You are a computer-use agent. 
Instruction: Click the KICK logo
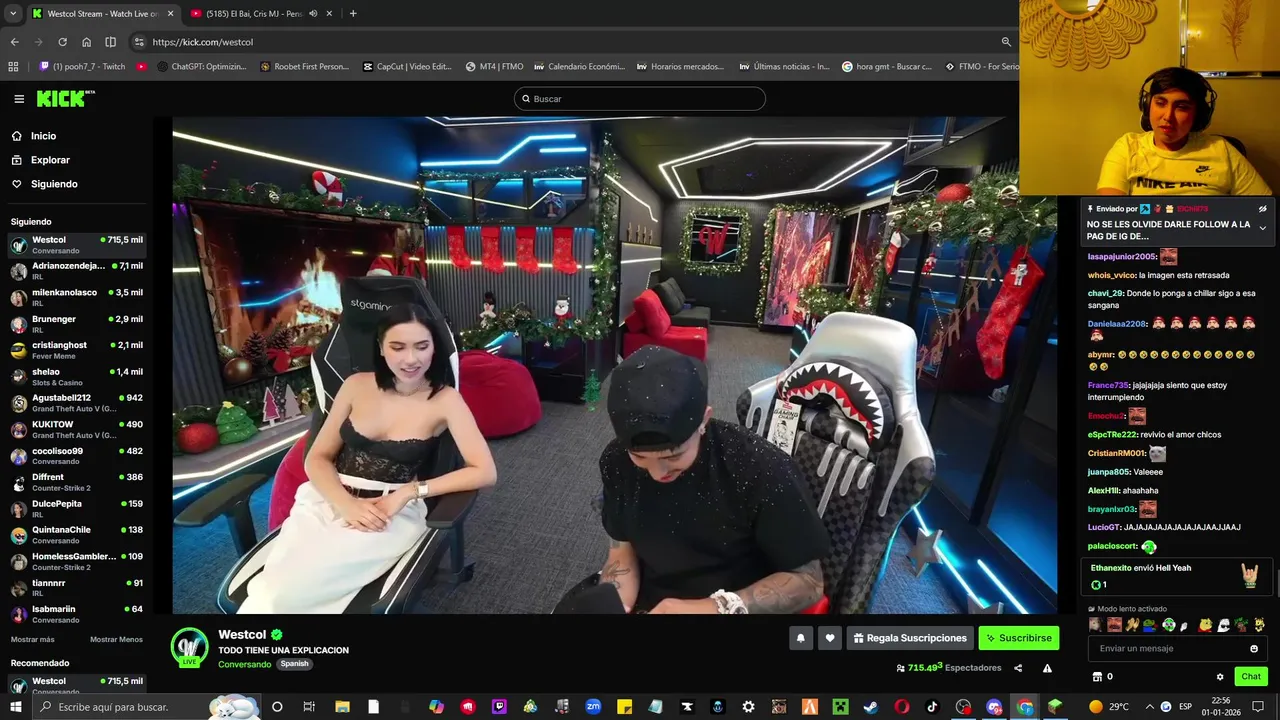coord(65,98)
